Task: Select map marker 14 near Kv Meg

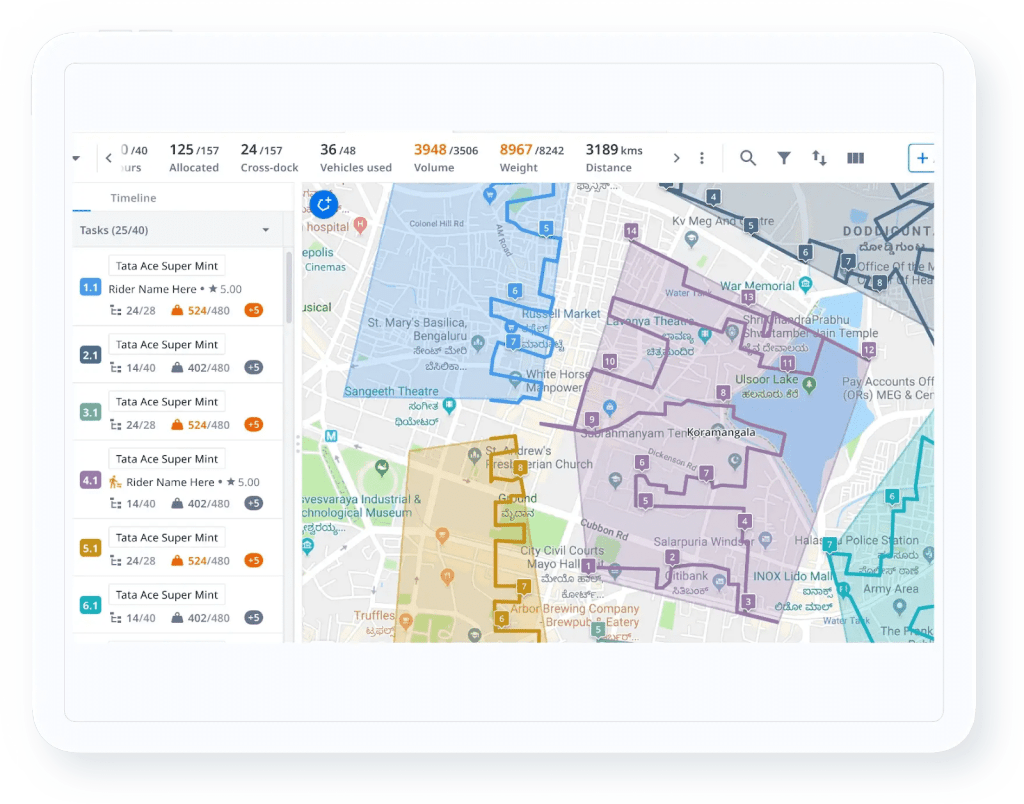Action: 631,231
